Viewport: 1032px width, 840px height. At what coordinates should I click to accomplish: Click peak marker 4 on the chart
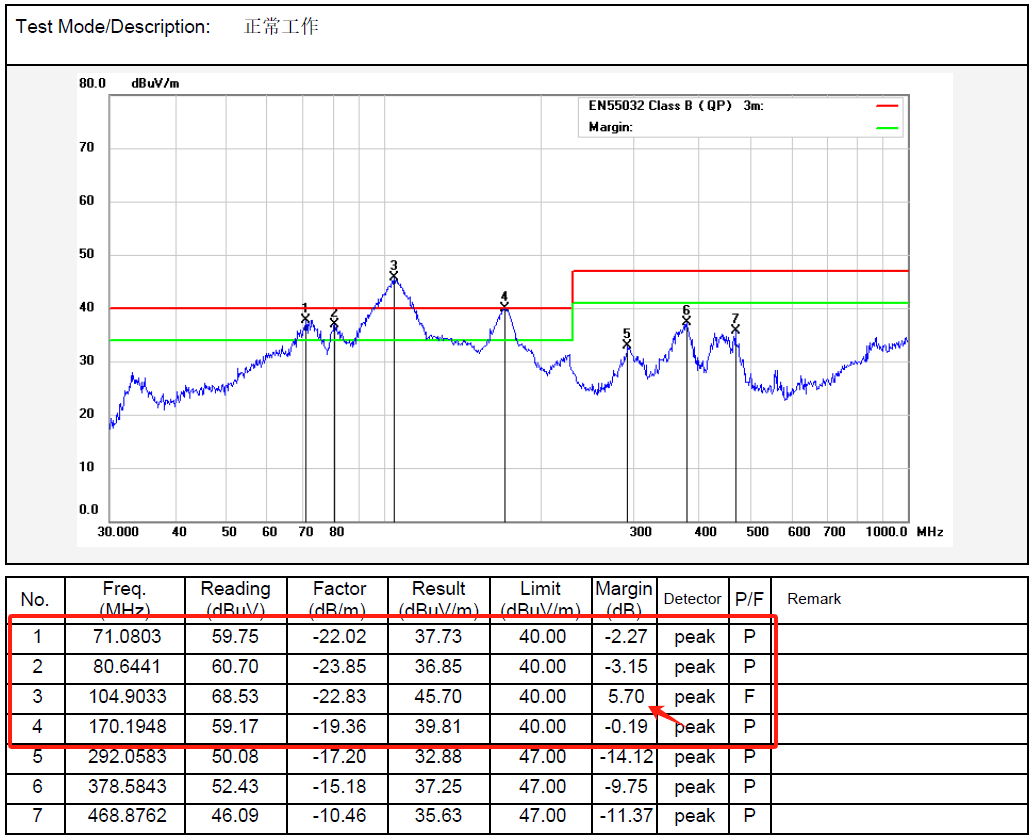pyautogui.click(x=505, y=307)
